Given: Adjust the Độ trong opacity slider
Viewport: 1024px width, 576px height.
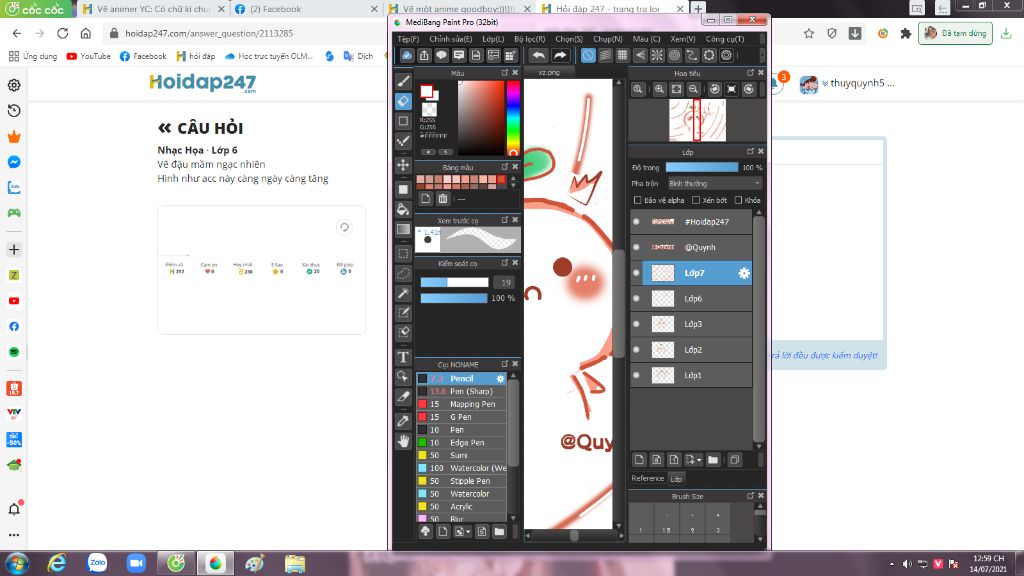Looking at the screenshot, I should click(x=701, y=168).
